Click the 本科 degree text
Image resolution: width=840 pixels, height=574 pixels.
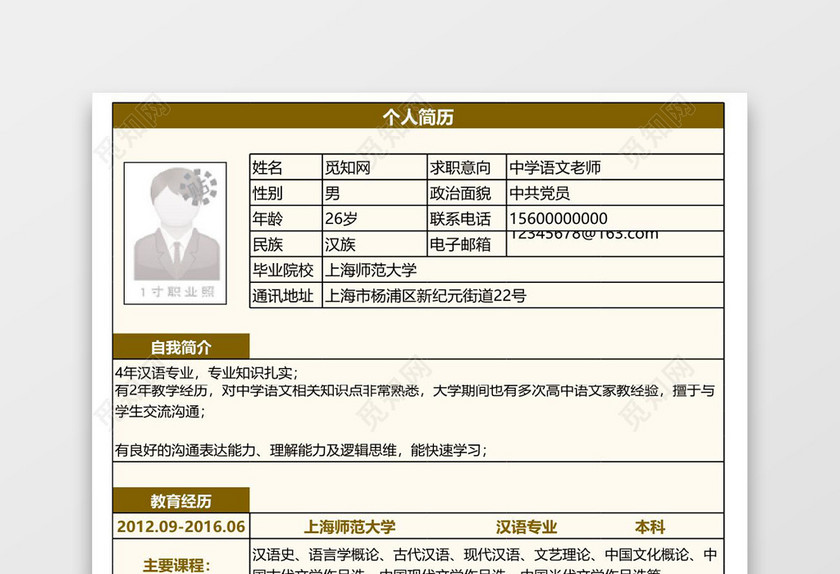click(650, 527)
